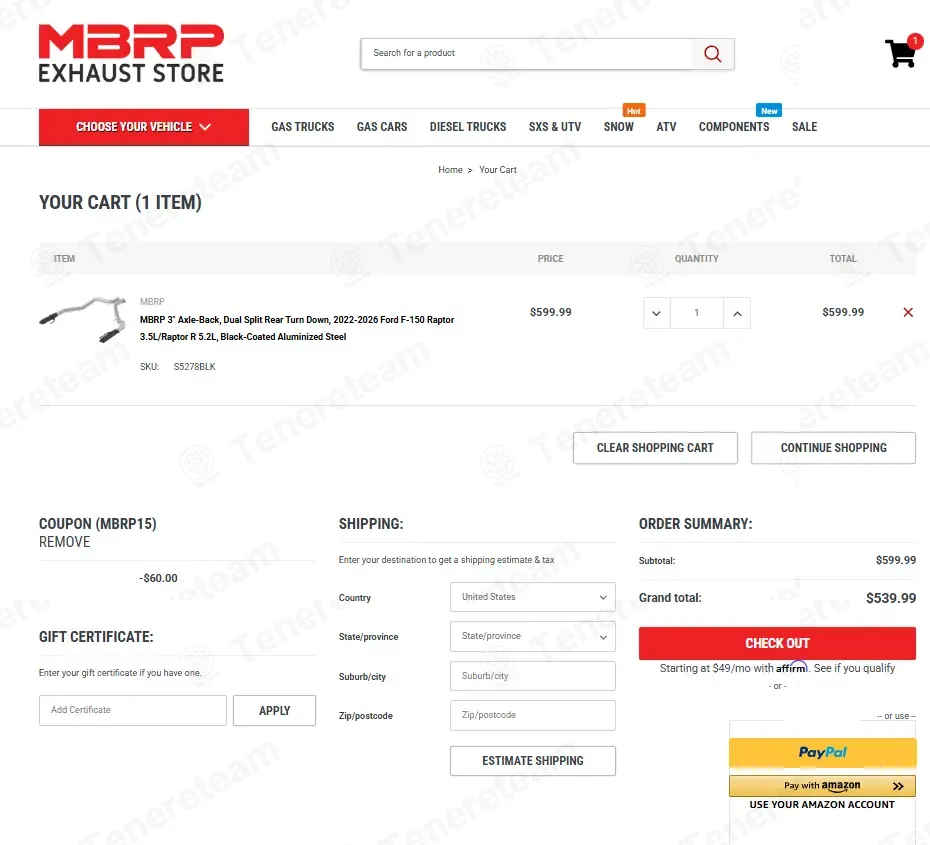This screenshot has width=930, height=845.
Task: Click the New badge above Components
Action: point(769,110)
